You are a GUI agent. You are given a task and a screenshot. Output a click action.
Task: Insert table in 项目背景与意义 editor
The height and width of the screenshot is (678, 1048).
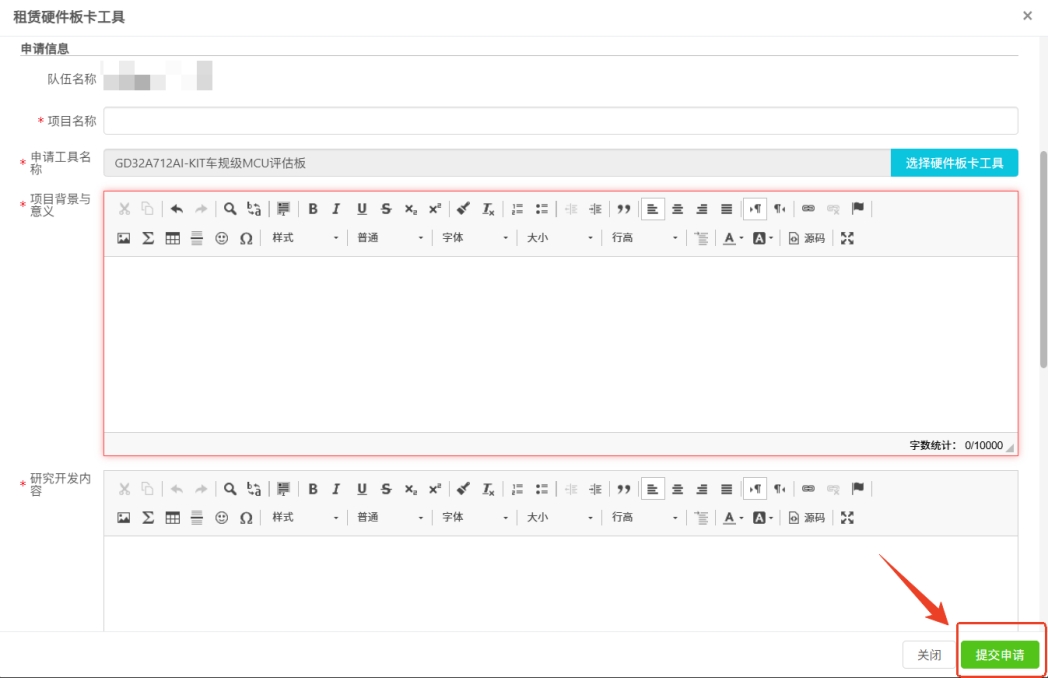coord(173,238)
